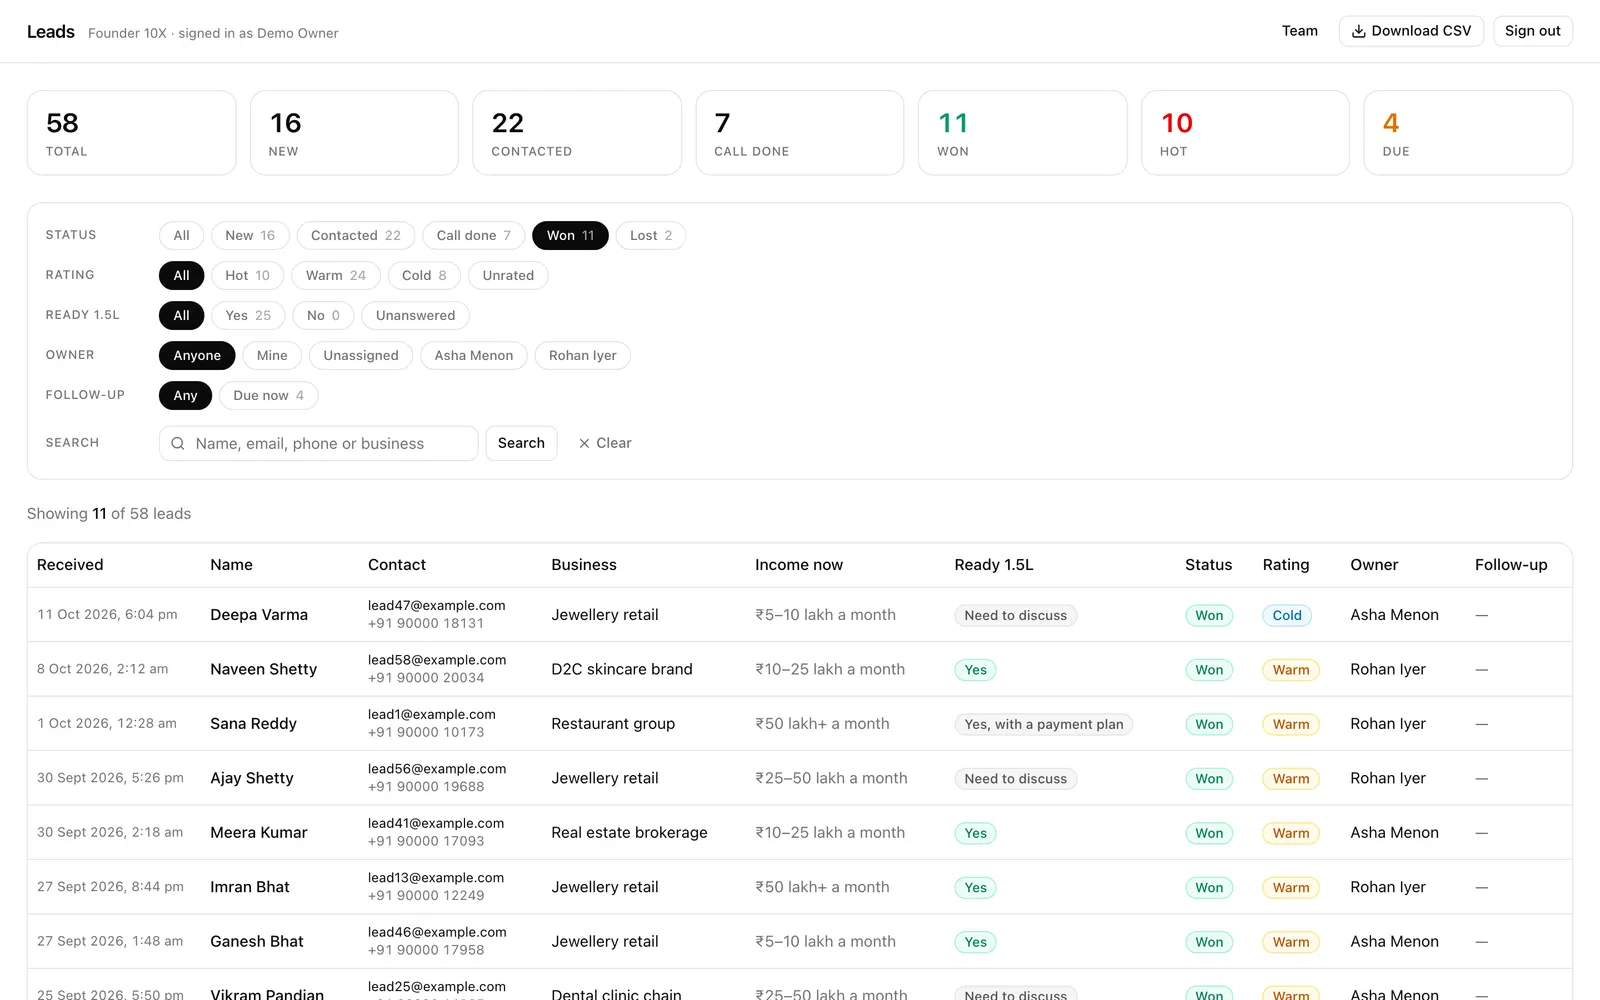
Task: Filter Ready 1.5L by No 0
Action: [323, 315]
